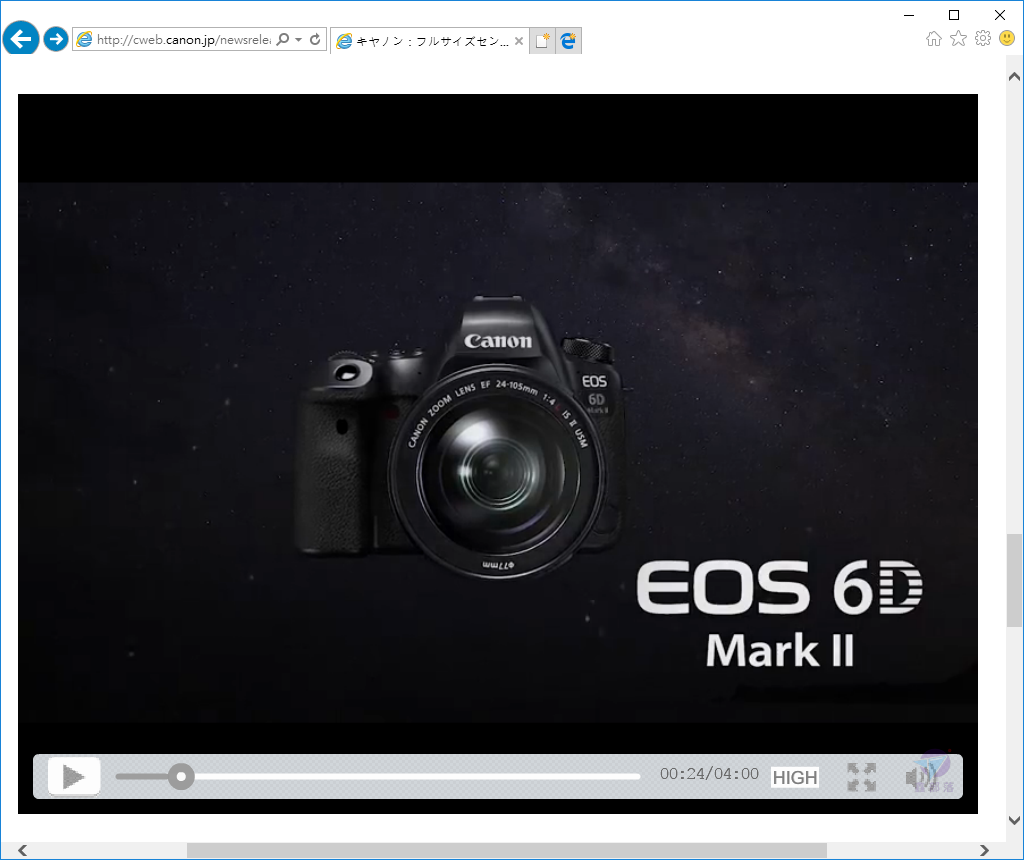Click the video seek bar knob

181,776
